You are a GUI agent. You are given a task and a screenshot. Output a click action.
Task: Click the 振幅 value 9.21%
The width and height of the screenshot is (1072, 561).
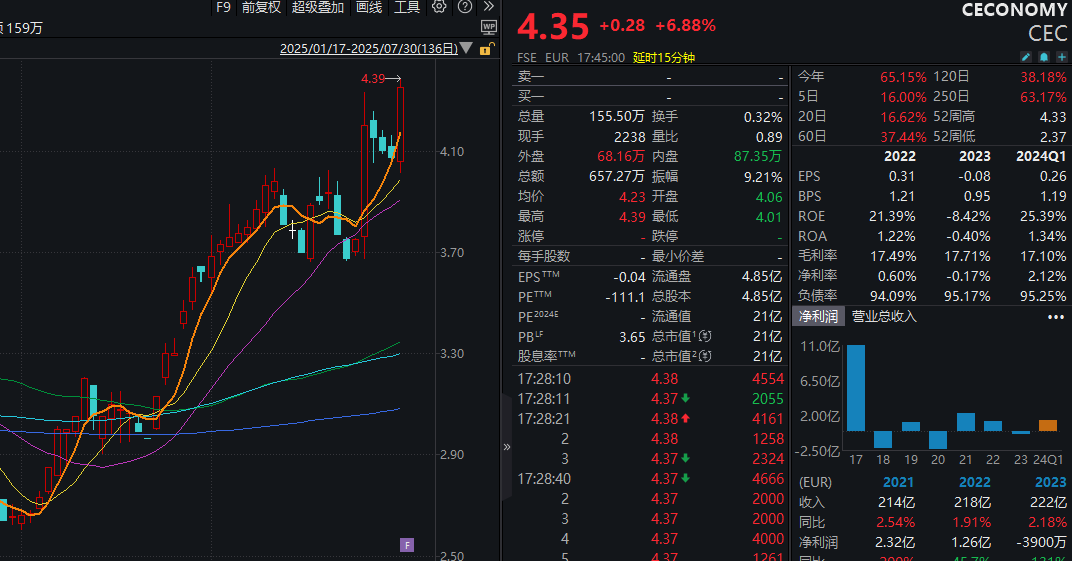[x=763, y=177]
